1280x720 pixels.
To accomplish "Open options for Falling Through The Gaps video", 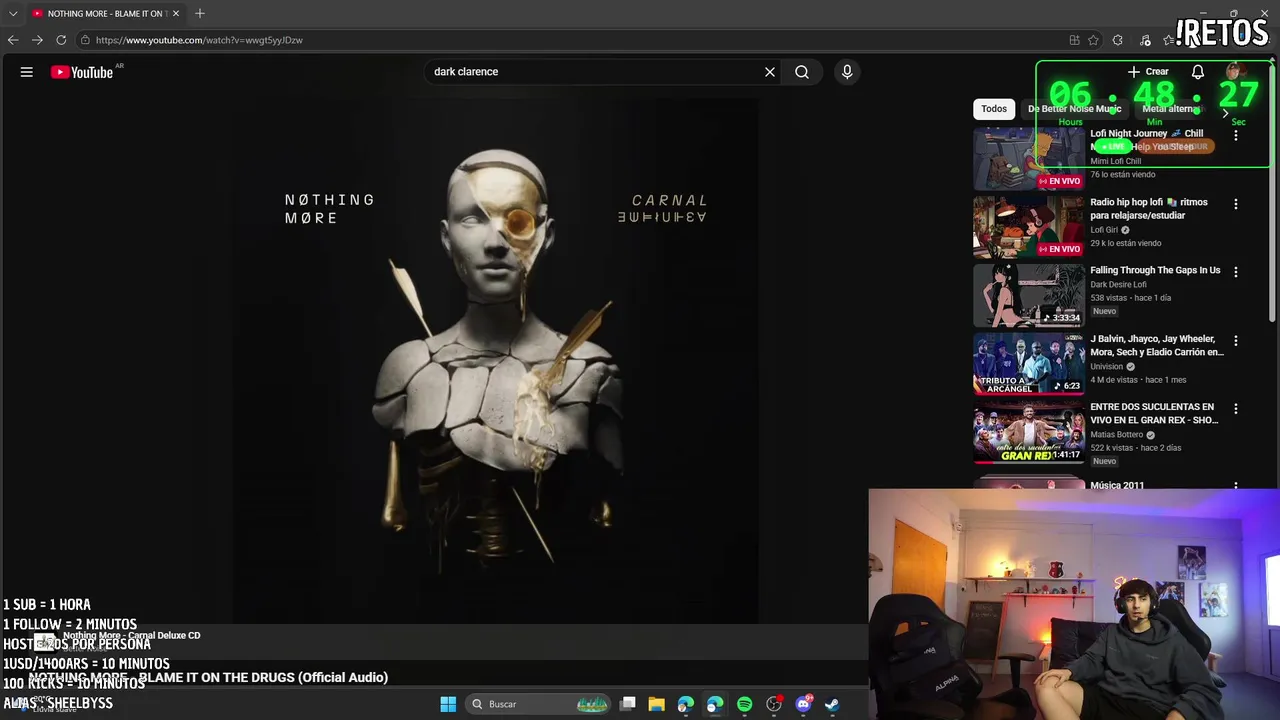I will tap(1236, 272).
